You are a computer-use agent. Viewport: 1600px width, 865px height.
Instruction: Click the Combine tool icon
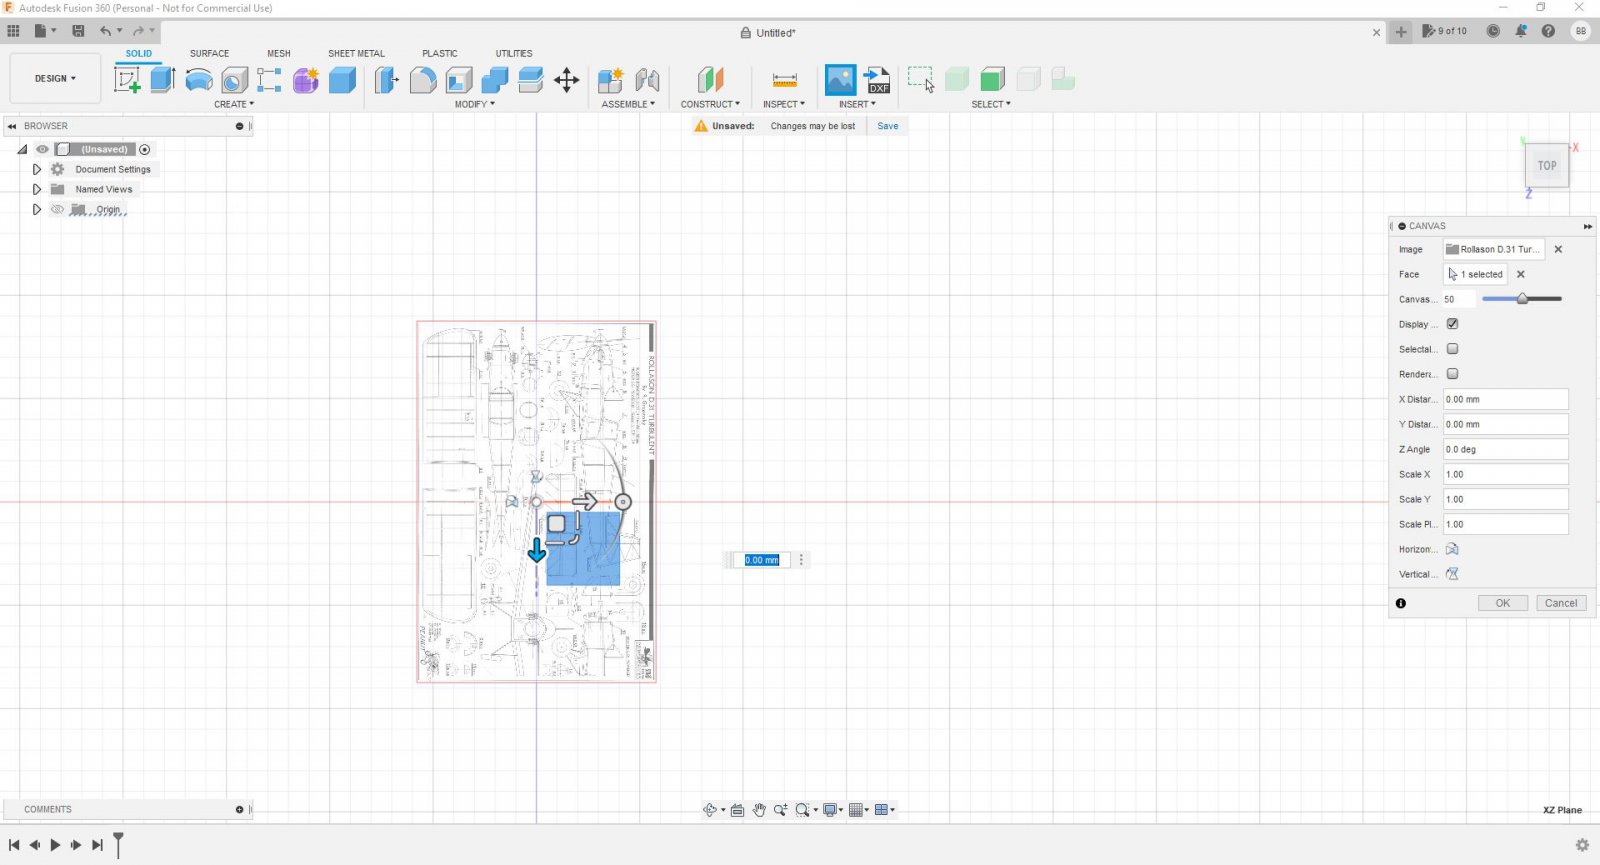495,80
